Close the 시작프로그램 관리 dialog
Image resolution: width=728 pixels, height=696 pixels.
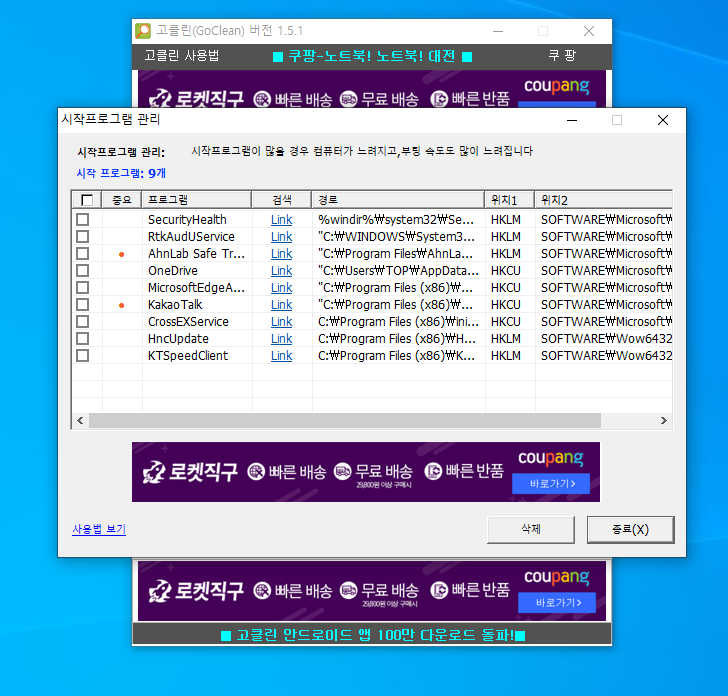[x=663, y=120]
